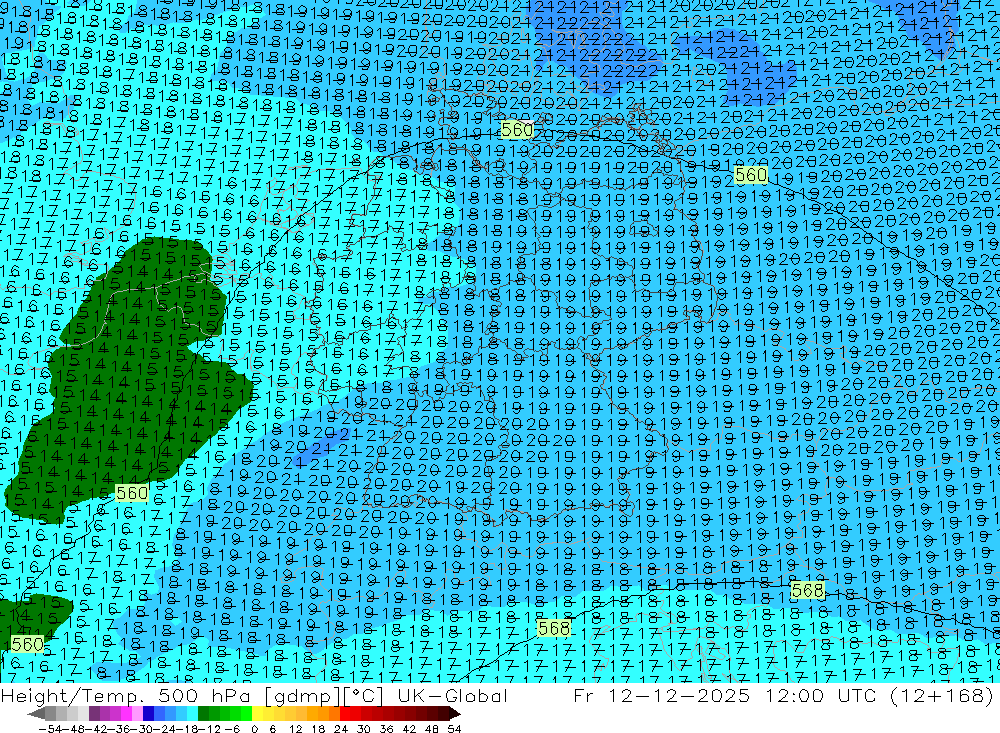Click the 560 label in the bottom-left corner
1000x733 pixels.
[27, 644]
